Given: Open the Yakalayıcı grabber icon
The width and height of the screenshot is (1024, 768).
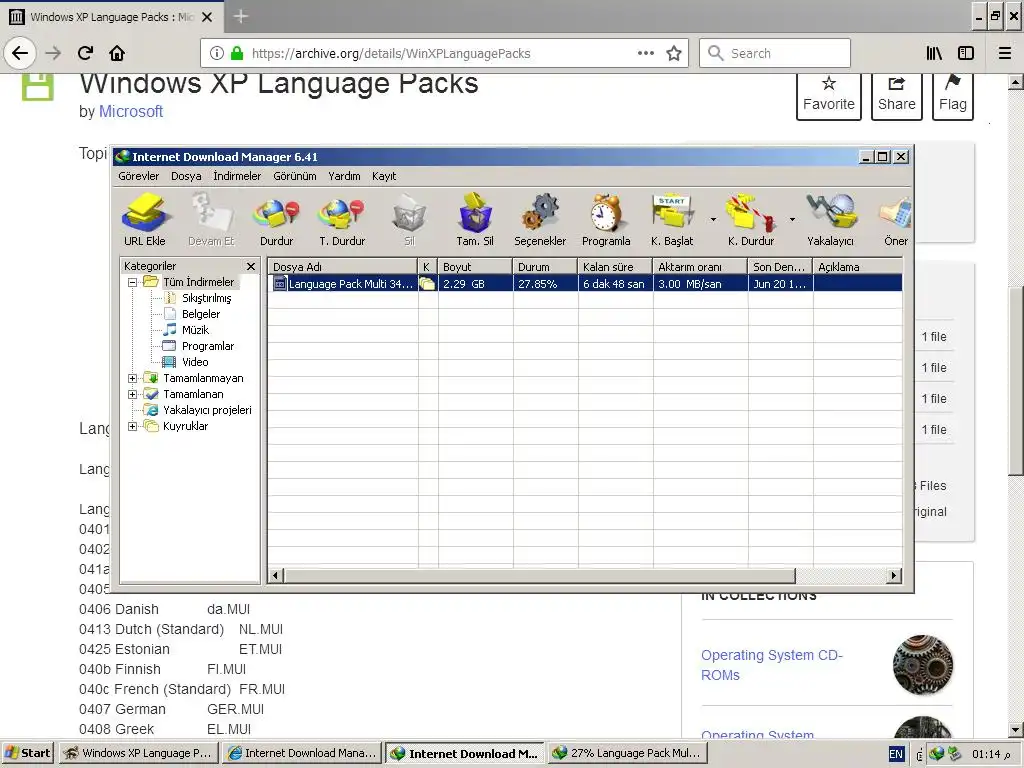Looking at the screenshot, I should click(x=830, y=220).
